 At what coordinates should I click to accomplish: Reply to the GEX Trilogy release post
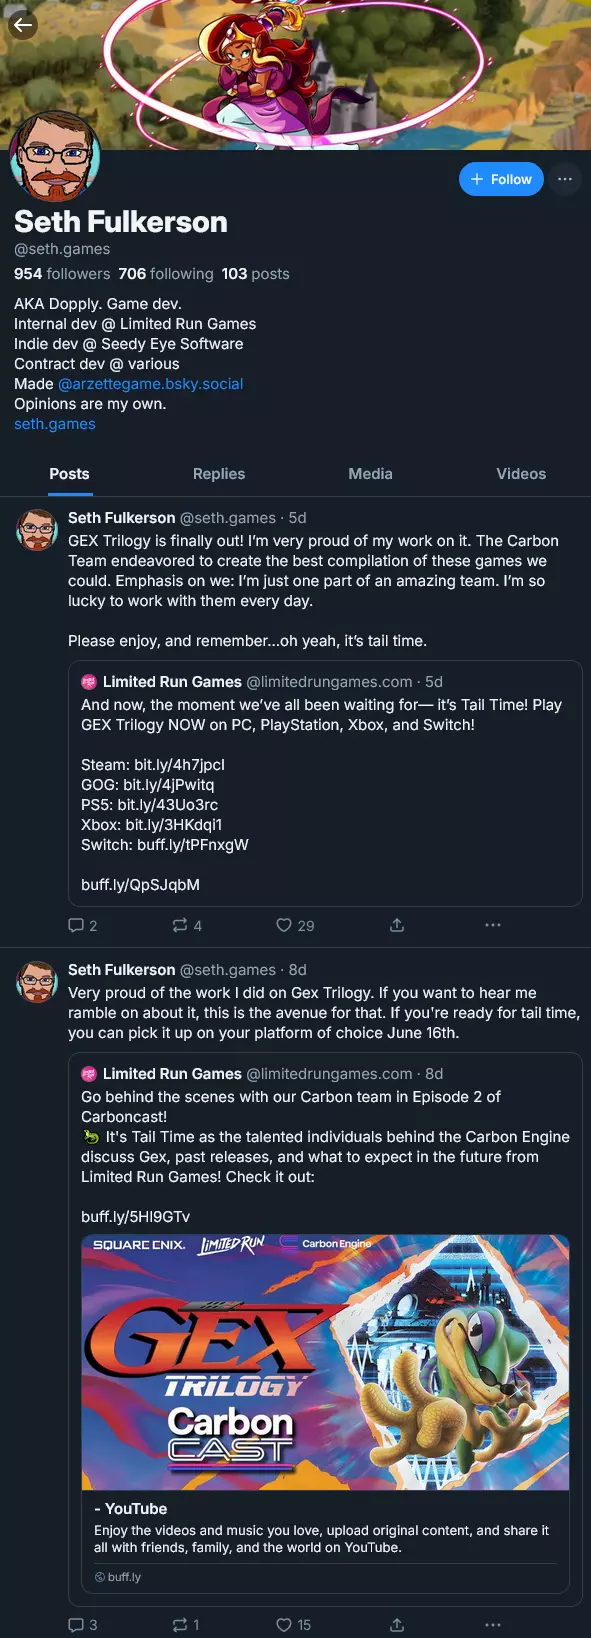[83, 926]
